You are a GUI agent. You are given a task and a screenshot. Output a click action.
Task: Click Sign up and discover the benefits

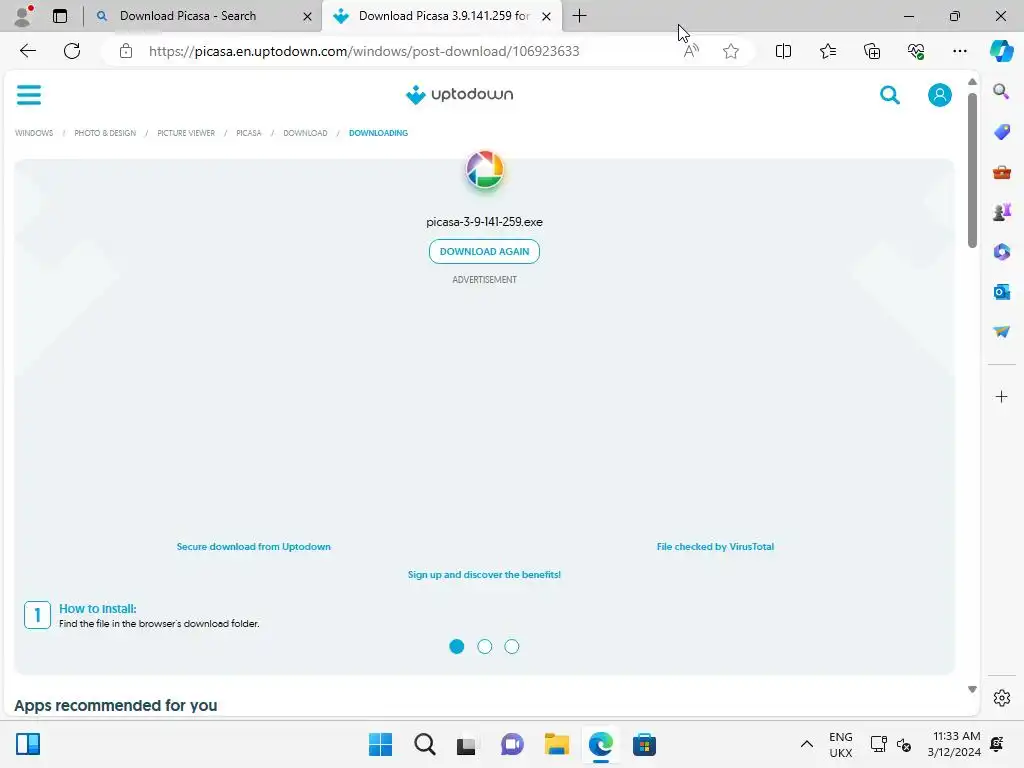pos(485,575)
